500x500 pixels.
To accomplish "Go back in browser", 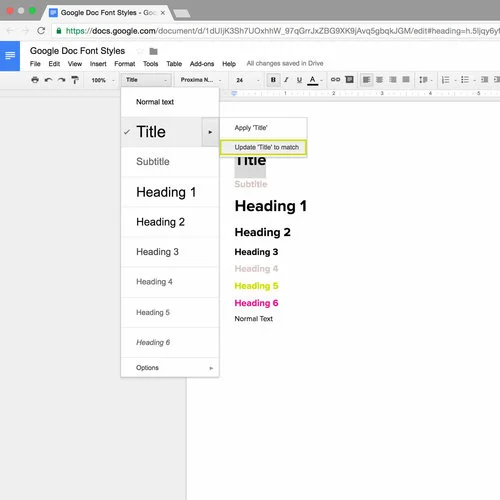I will tap(10, 31).
